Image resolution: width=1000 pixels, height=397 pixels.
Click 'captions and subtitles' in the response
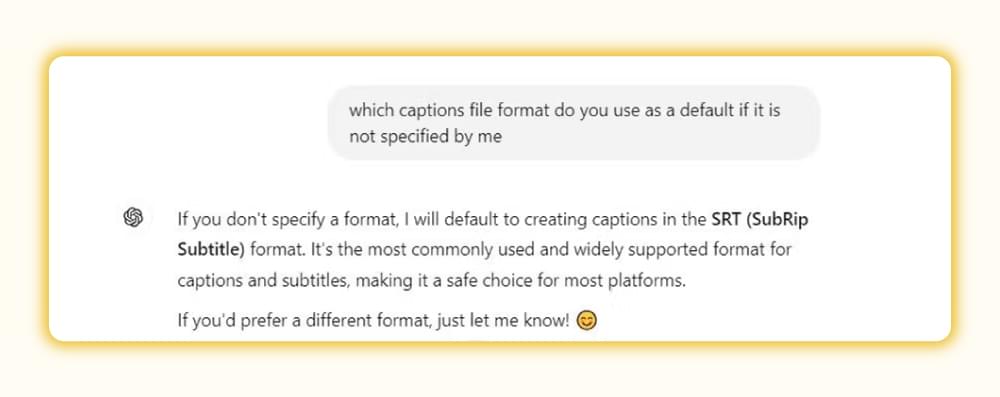(261, 281)
